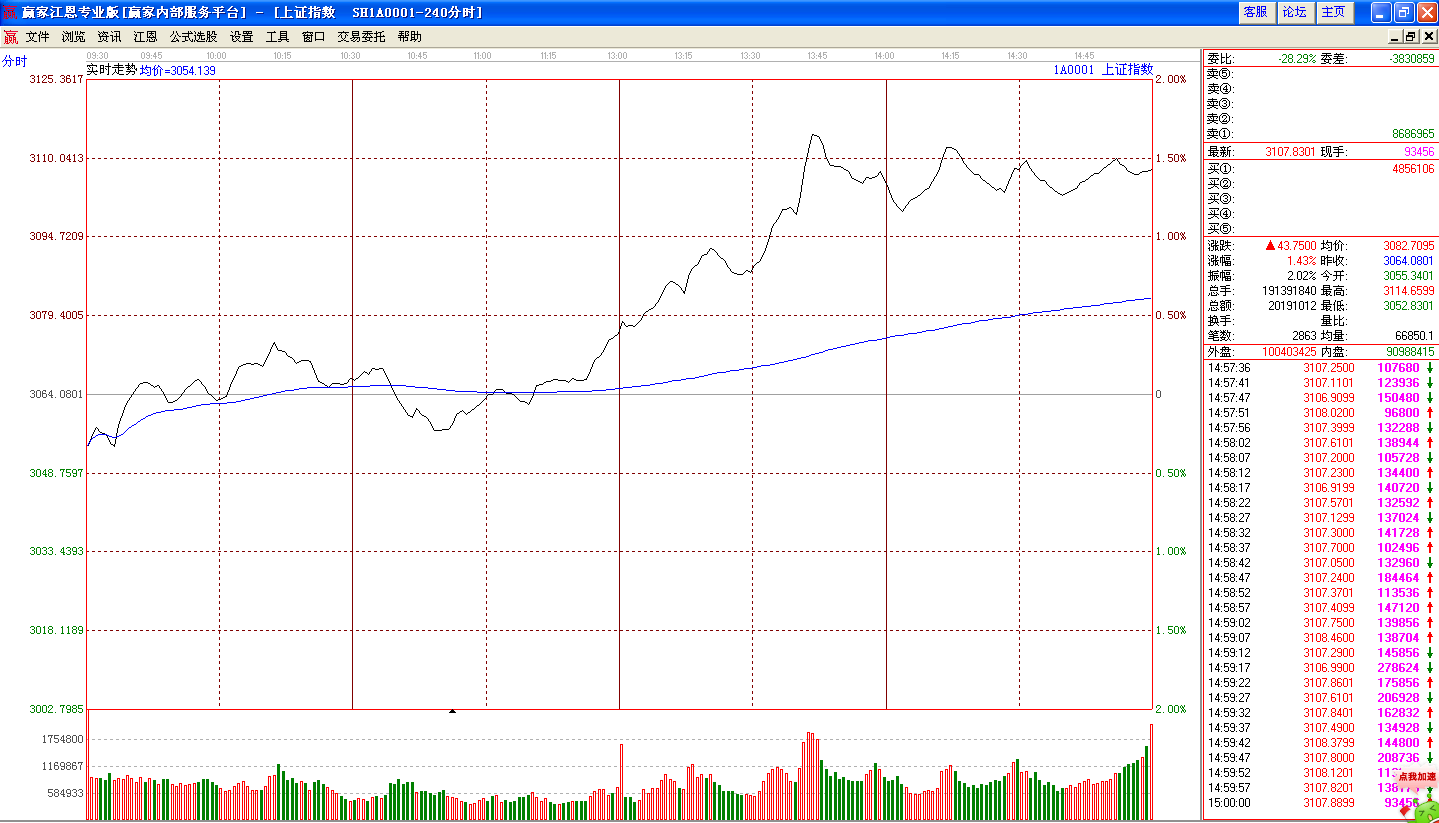
Task: Click the 今开 value 3055.3401
Action: [x=1409, y=275]
